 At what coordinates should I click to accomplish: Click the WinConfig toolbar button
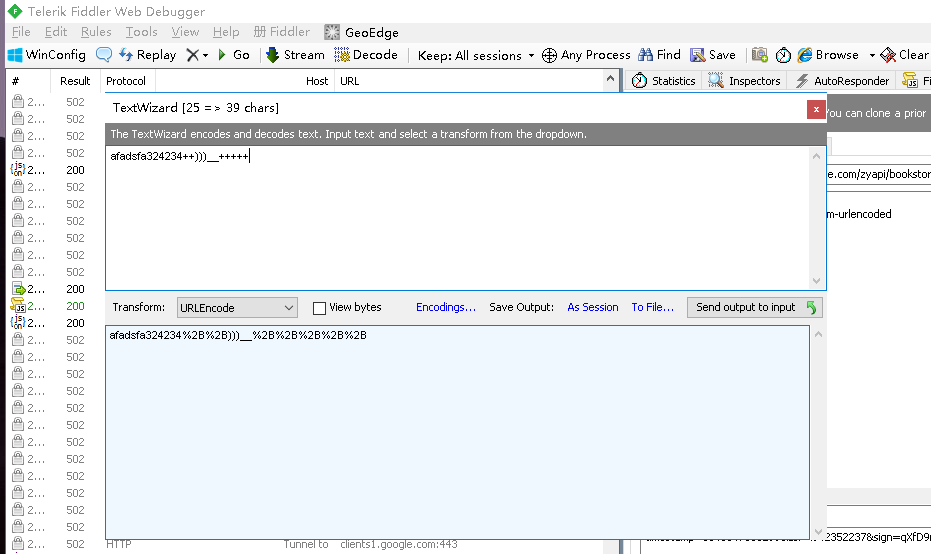pyautogui.click(x=46, y=55)
